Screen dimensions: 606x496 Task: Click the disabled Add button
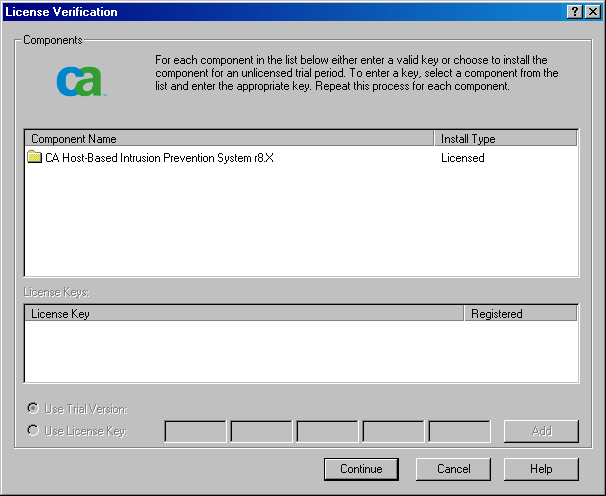click(541, 431)
